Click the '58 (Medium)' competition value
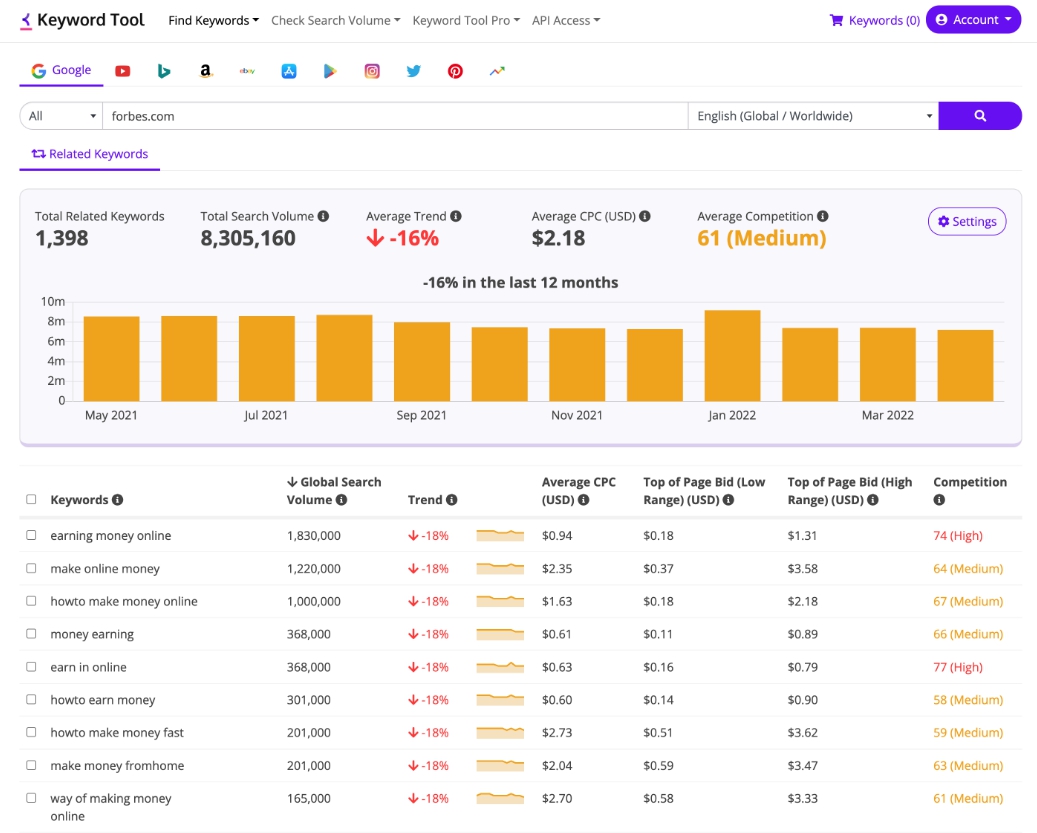 [x=968, y=699]
